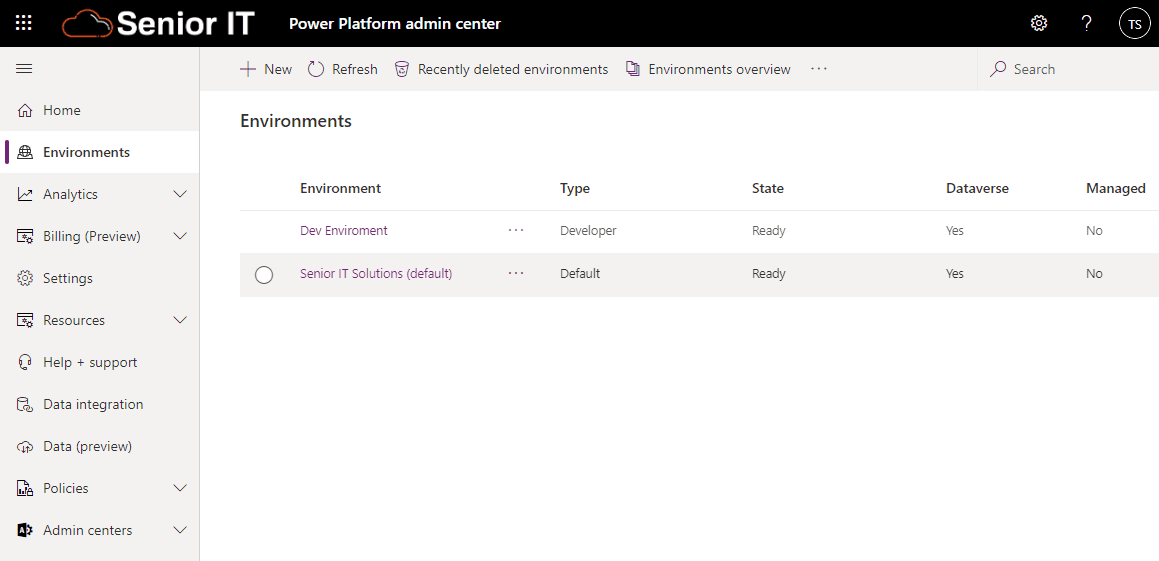
Task: Open the command bar overflow ellipsis
Action: 818,69
